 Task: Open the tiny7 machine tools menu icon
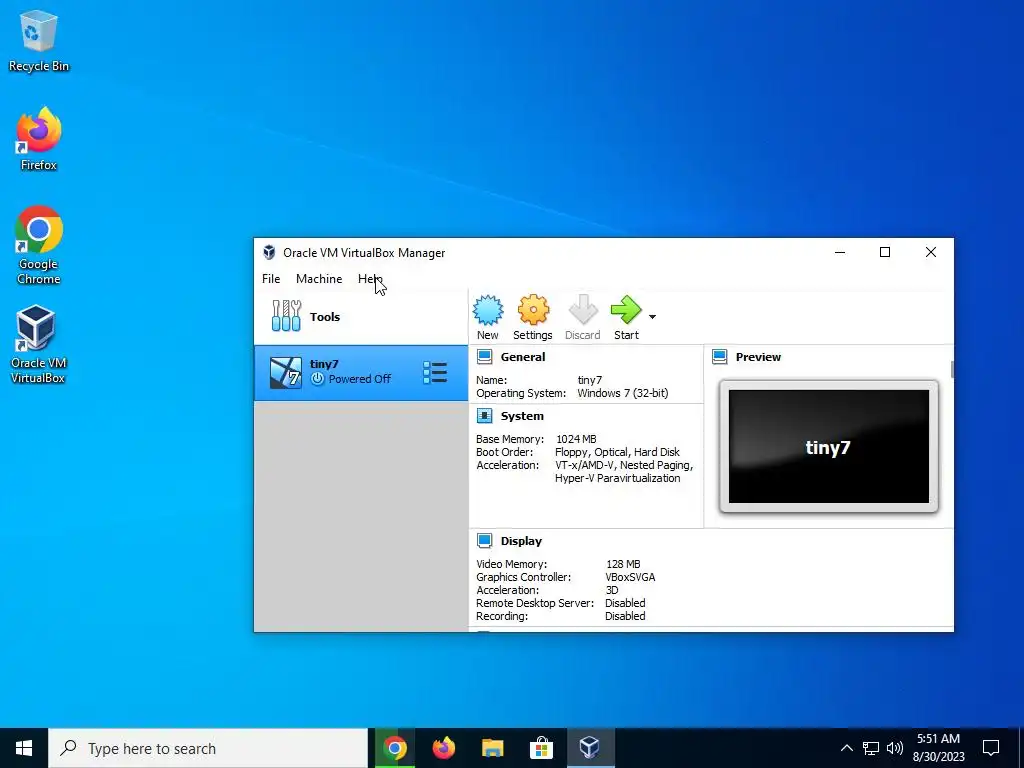pos(435,372)
